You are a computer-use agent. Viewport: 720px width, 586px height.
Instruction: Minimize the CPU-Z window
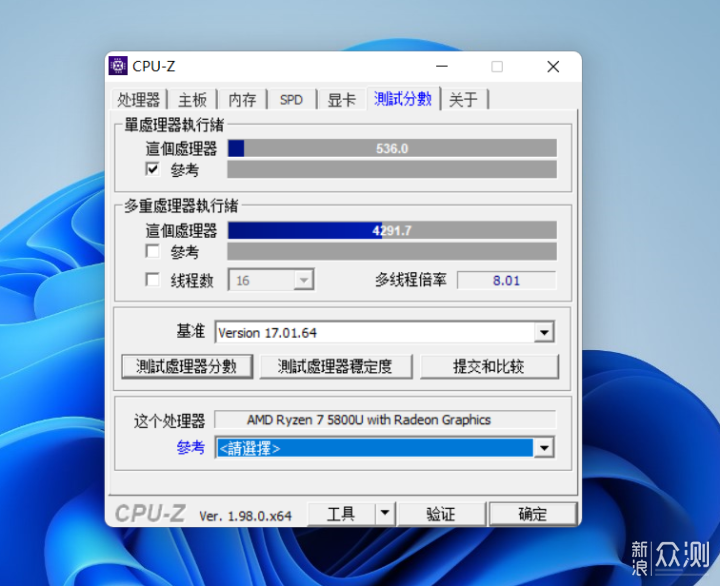pos(442,67)
